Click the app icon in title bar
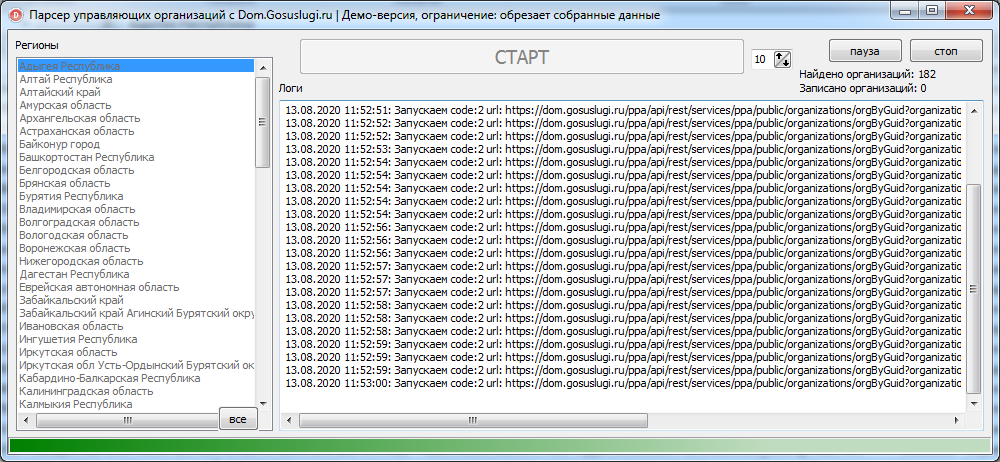This screenshot has height=462, width=1000. click(16, 16)
